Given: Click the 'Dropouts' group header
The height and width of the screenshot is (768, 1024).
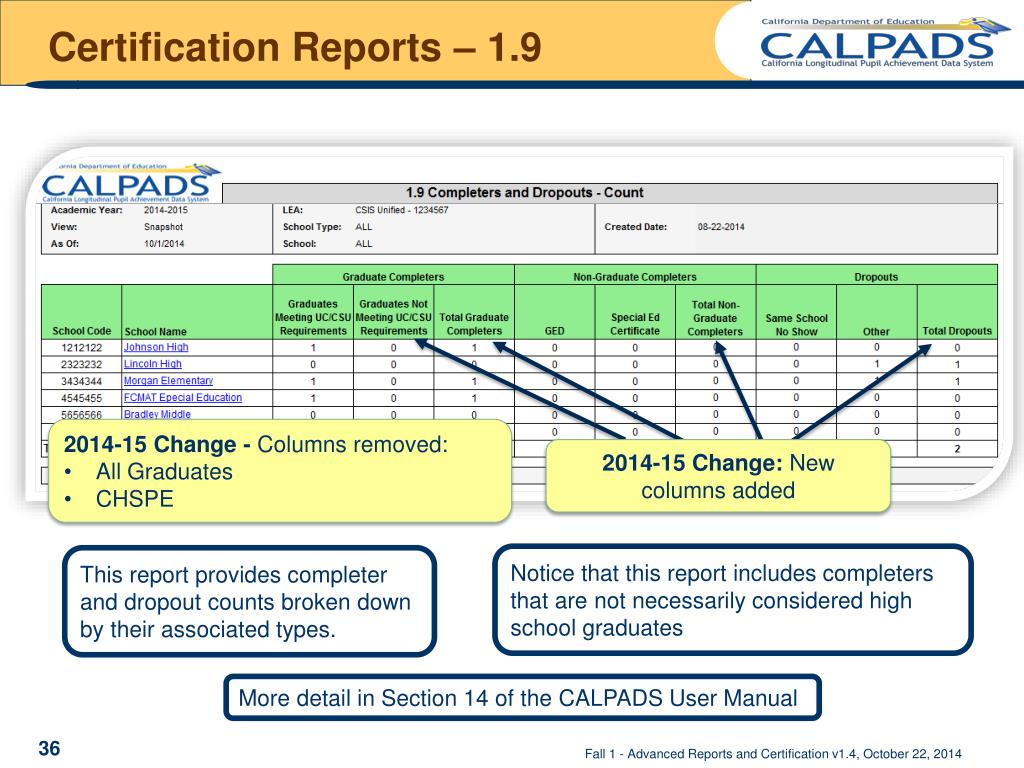Looking at the screenshot, I should tap(876, 277).
